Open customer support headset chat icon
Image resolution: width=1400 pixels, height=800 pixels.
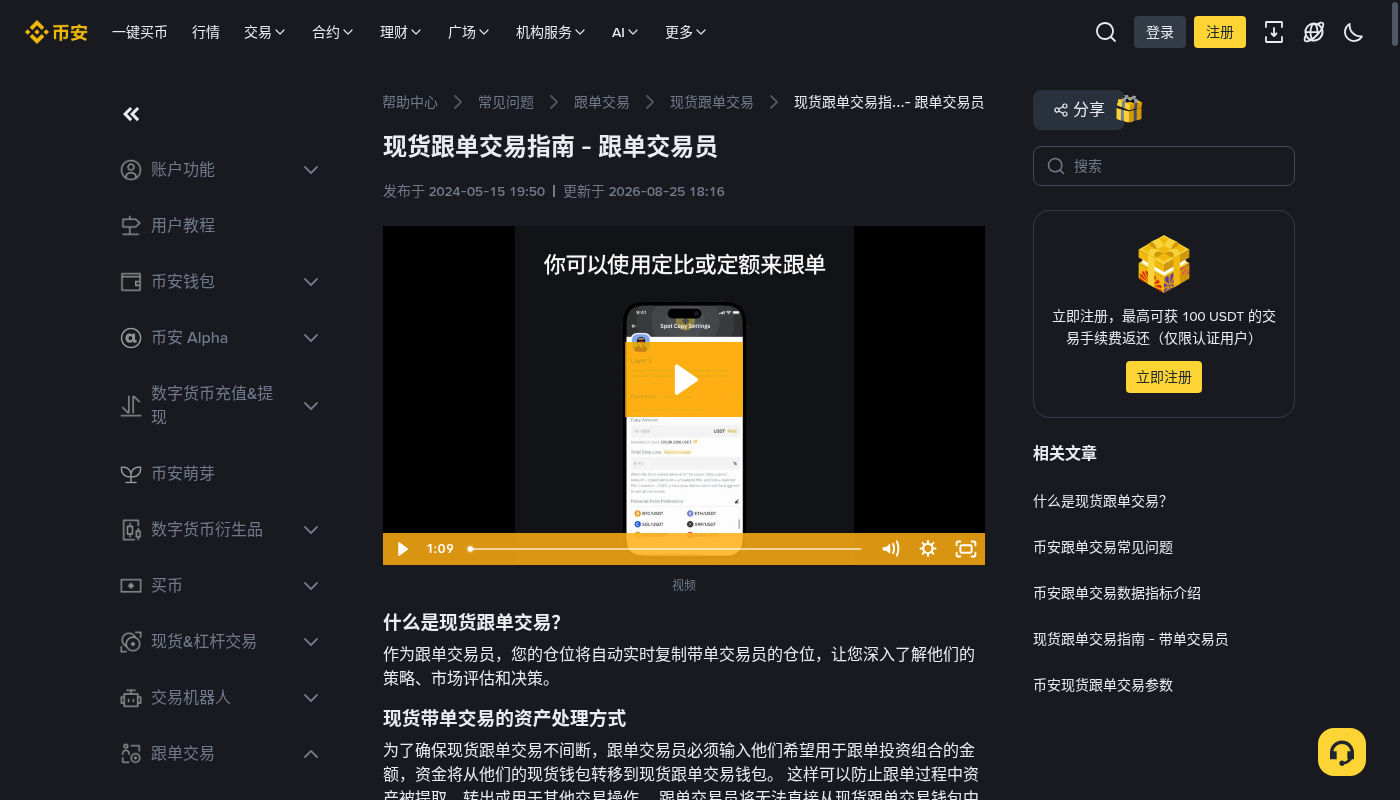(1342, 752)
